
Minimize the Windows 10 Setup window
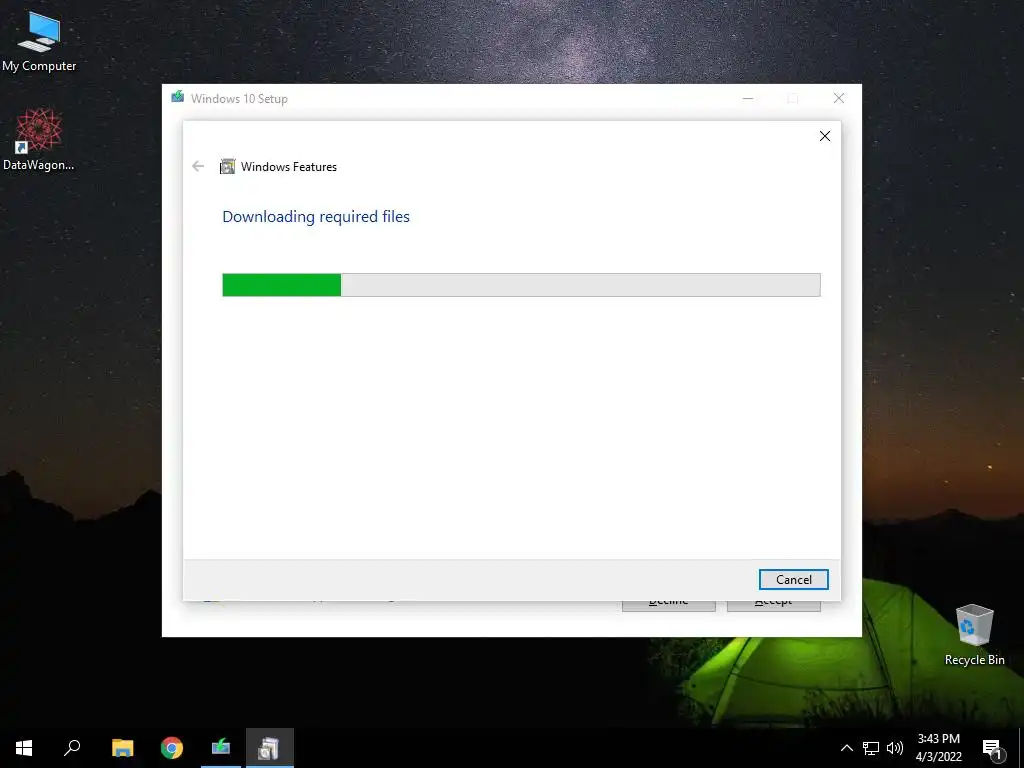tap(748, 98)
